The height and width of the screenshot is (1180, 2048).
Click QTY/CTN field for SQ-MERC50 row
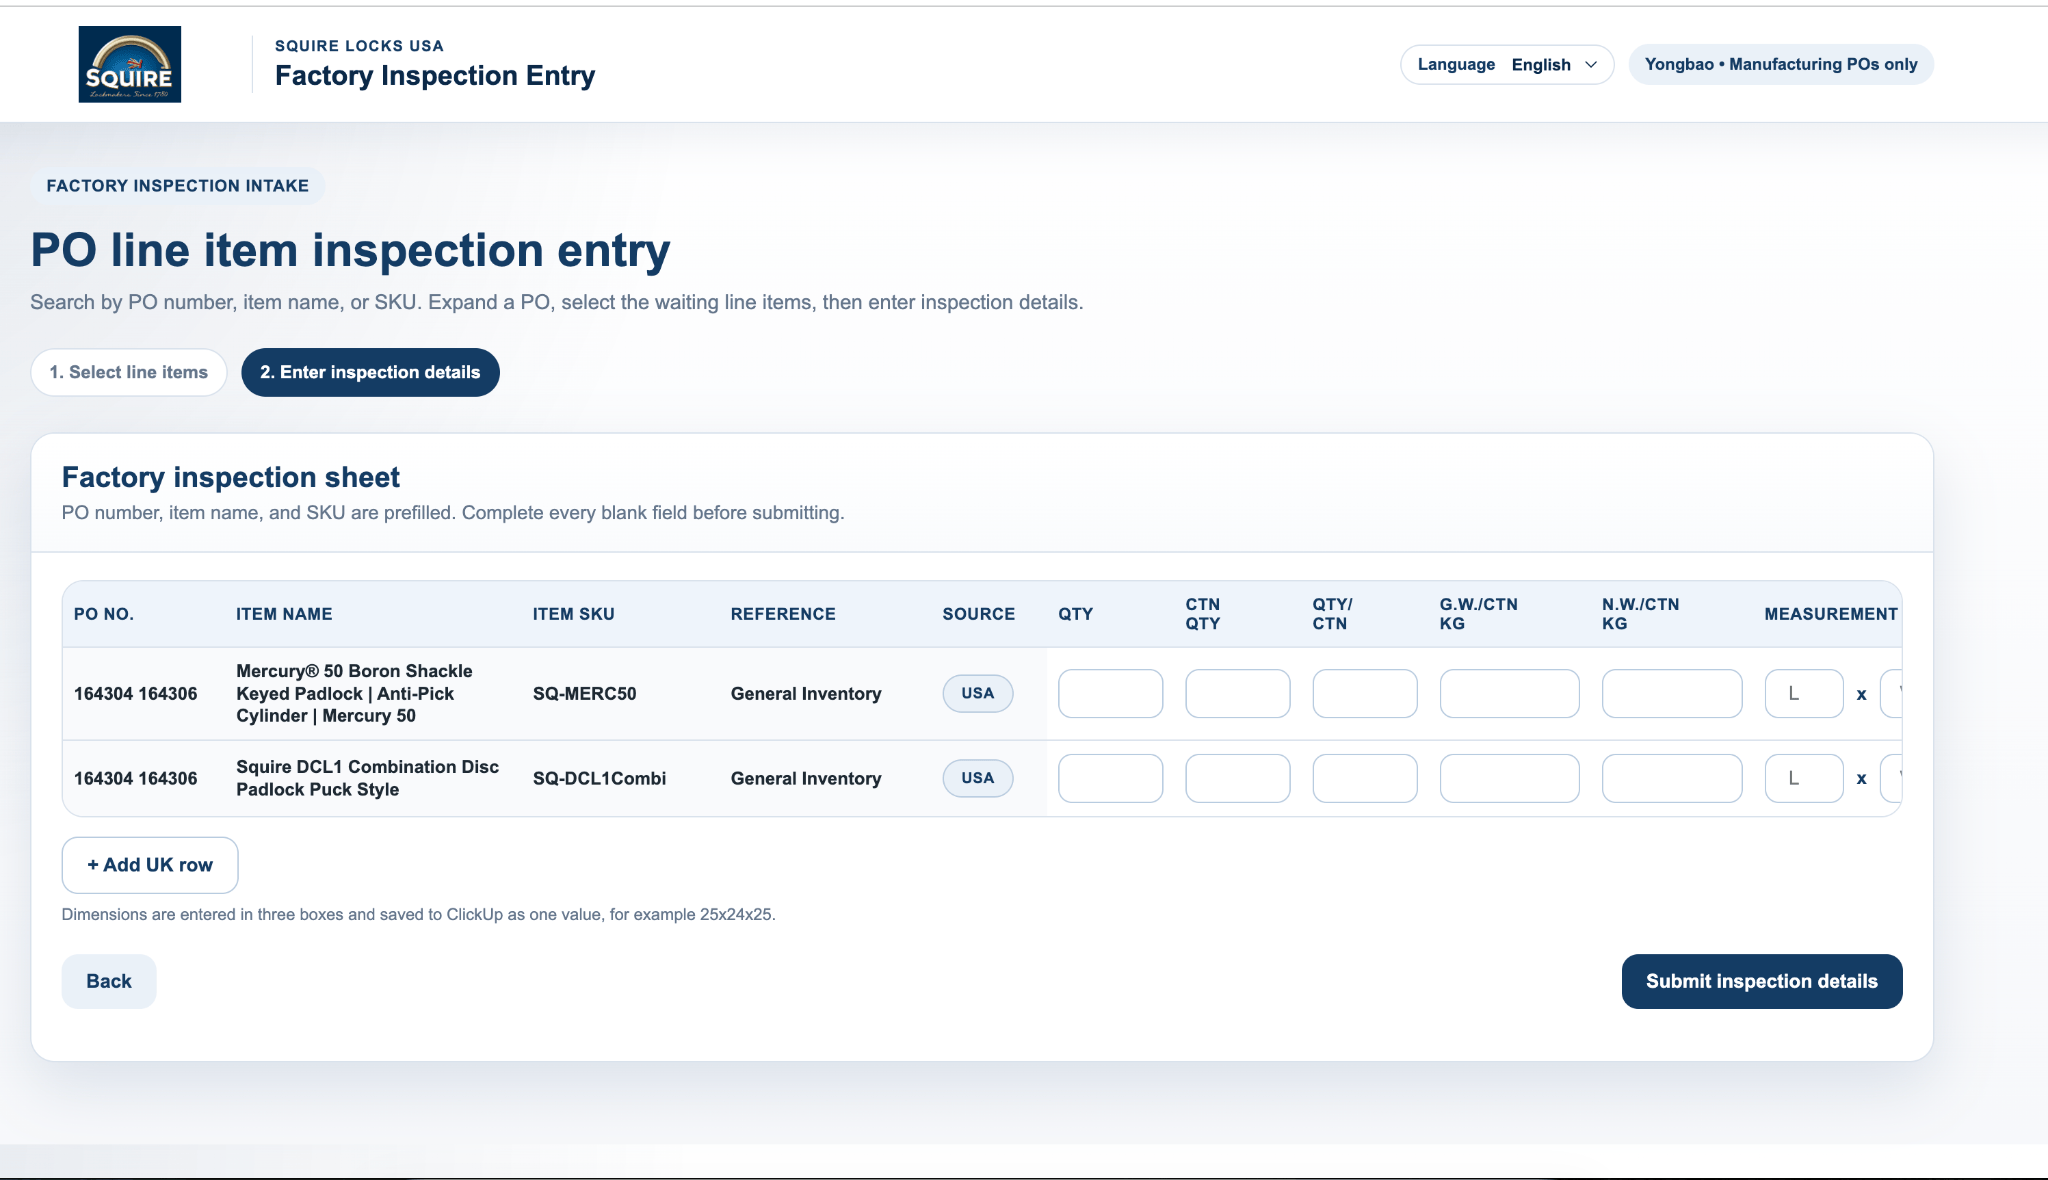pyautogui.click(x=1364, y=693)
